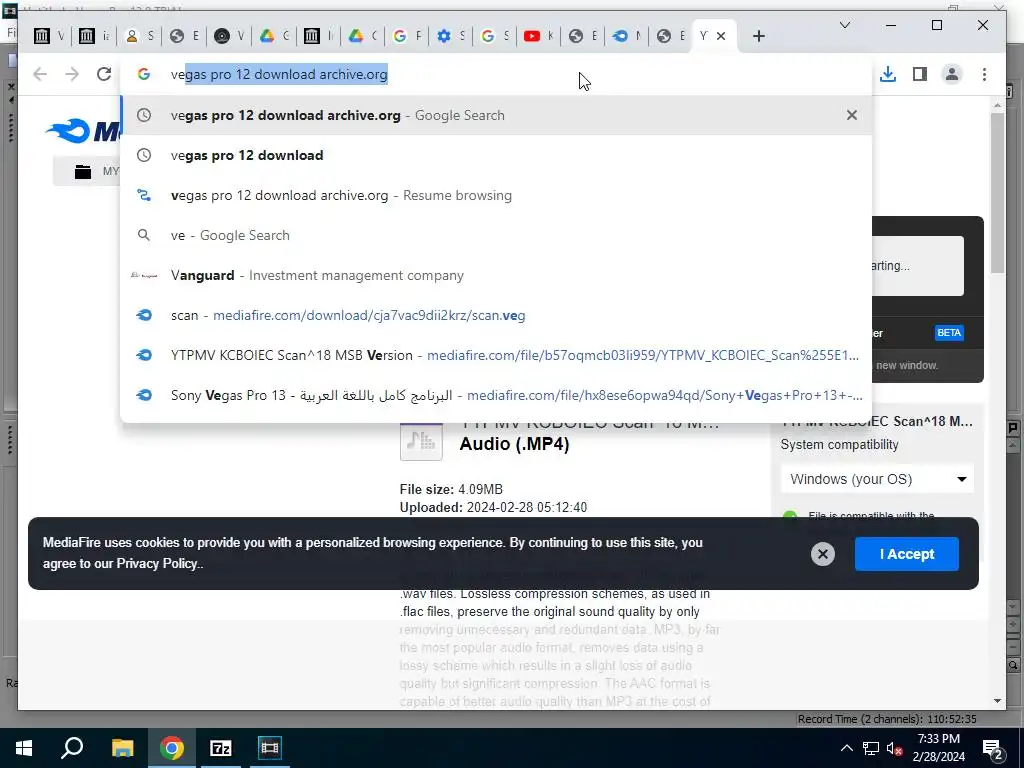This screenshot has width=1024, height=768.
Task: Open a new tab with plus button
Action: [x=758, y=37]
